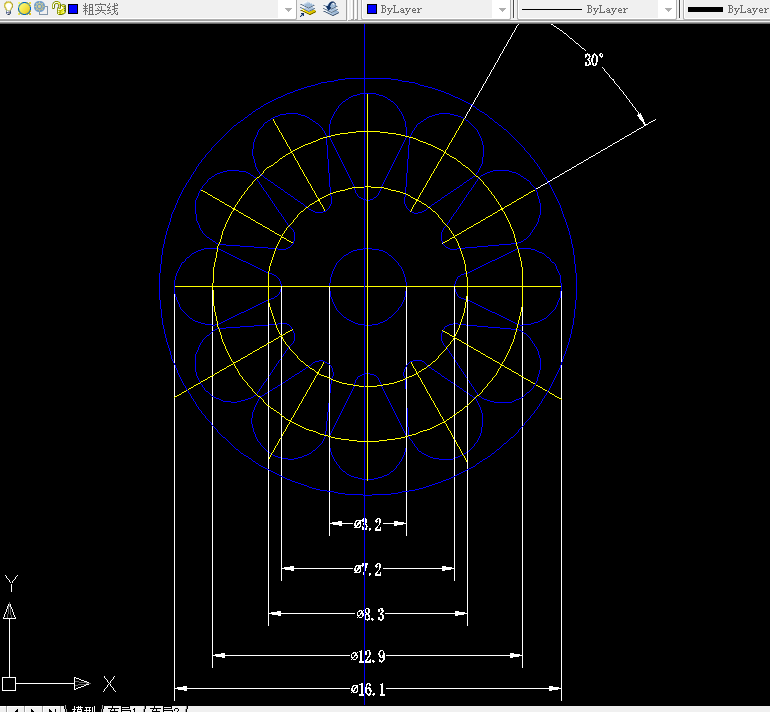Viewport: 770px width, 712px height.
Task: Click the blue layer color square
Action: 73,9
